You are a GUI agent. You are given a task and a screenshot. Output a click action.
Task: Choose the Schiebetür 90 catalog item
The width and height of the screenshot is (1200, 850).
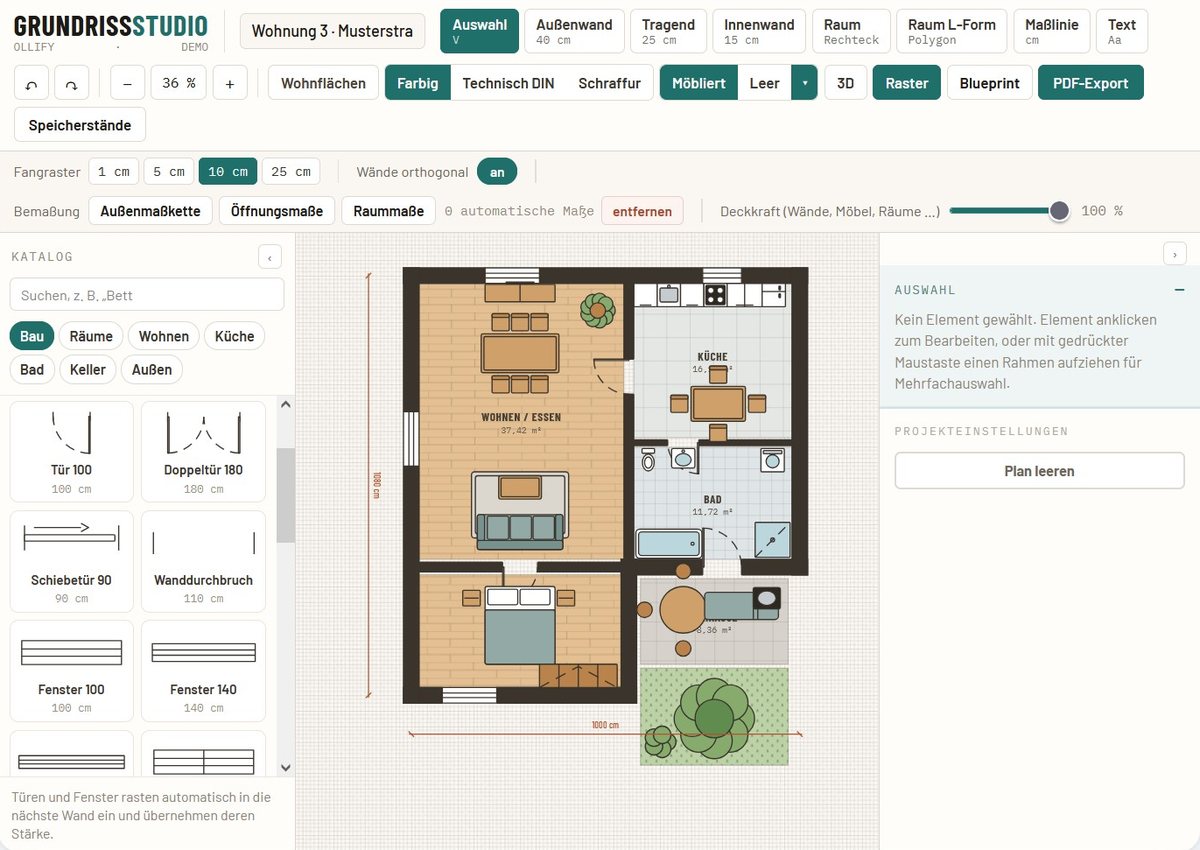click(71, 561)
